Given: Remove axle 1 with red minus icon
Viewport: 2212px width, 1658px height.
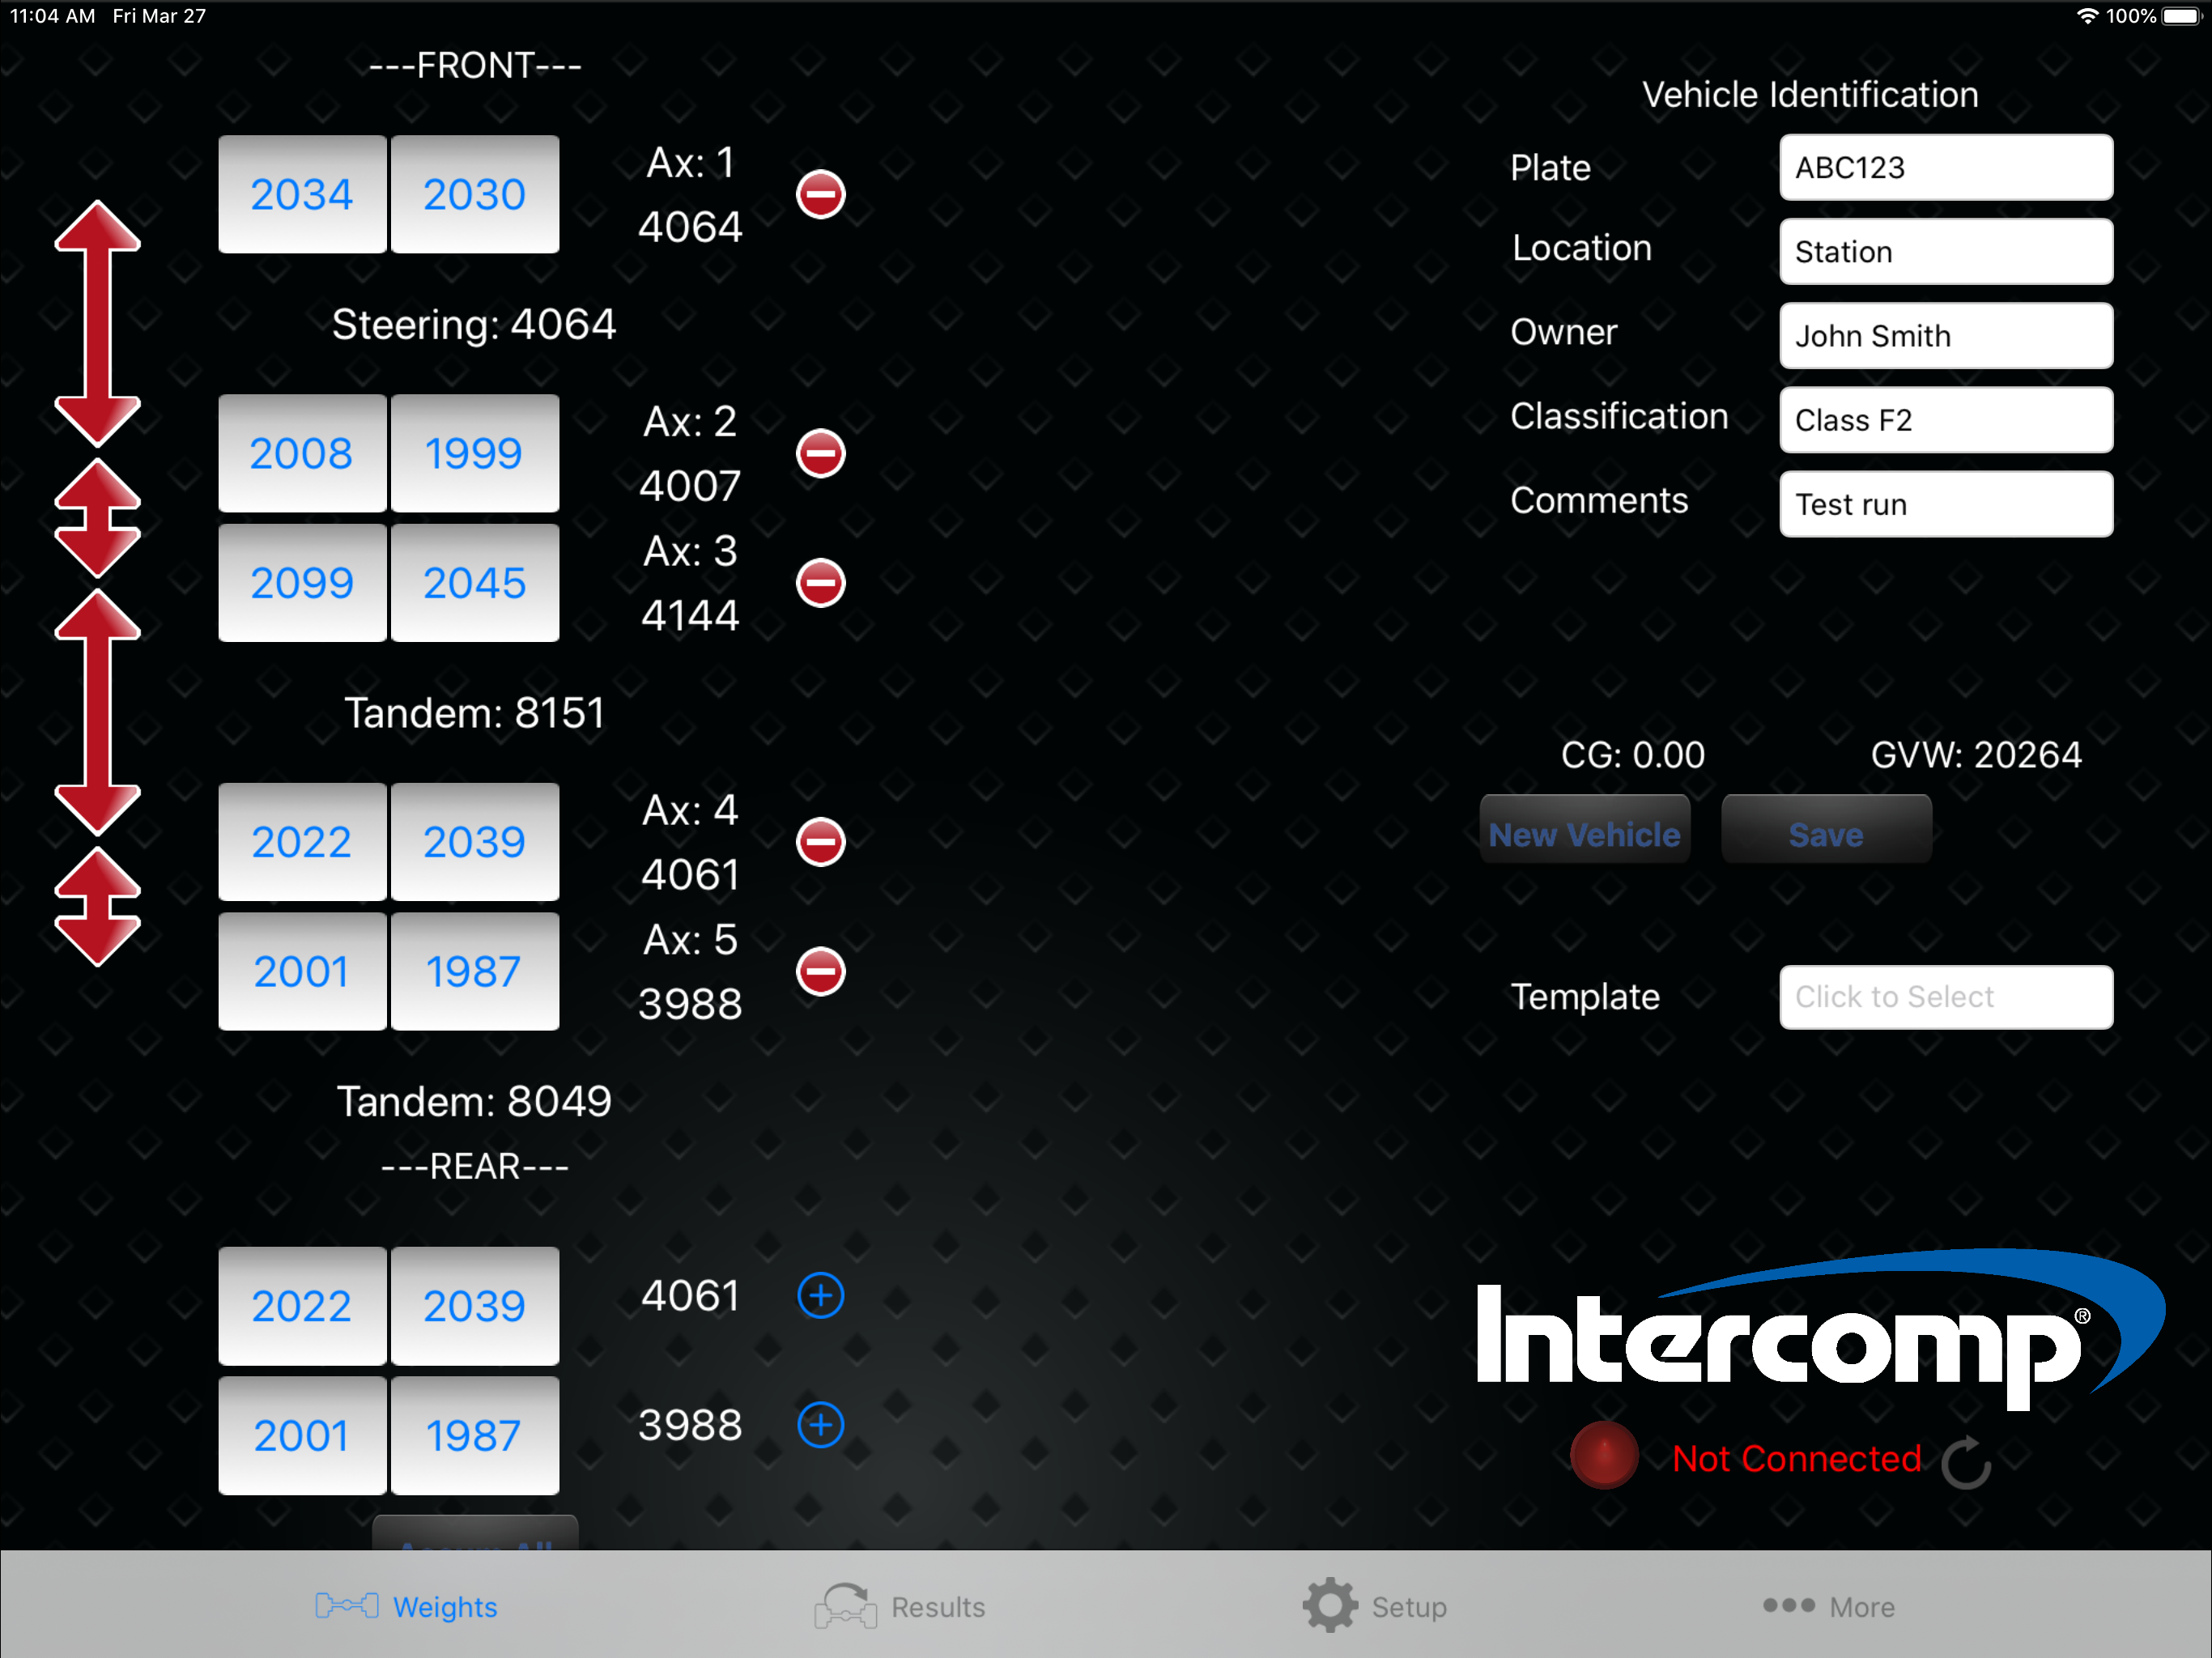Looking at the screenshot, I should point(820,194).
